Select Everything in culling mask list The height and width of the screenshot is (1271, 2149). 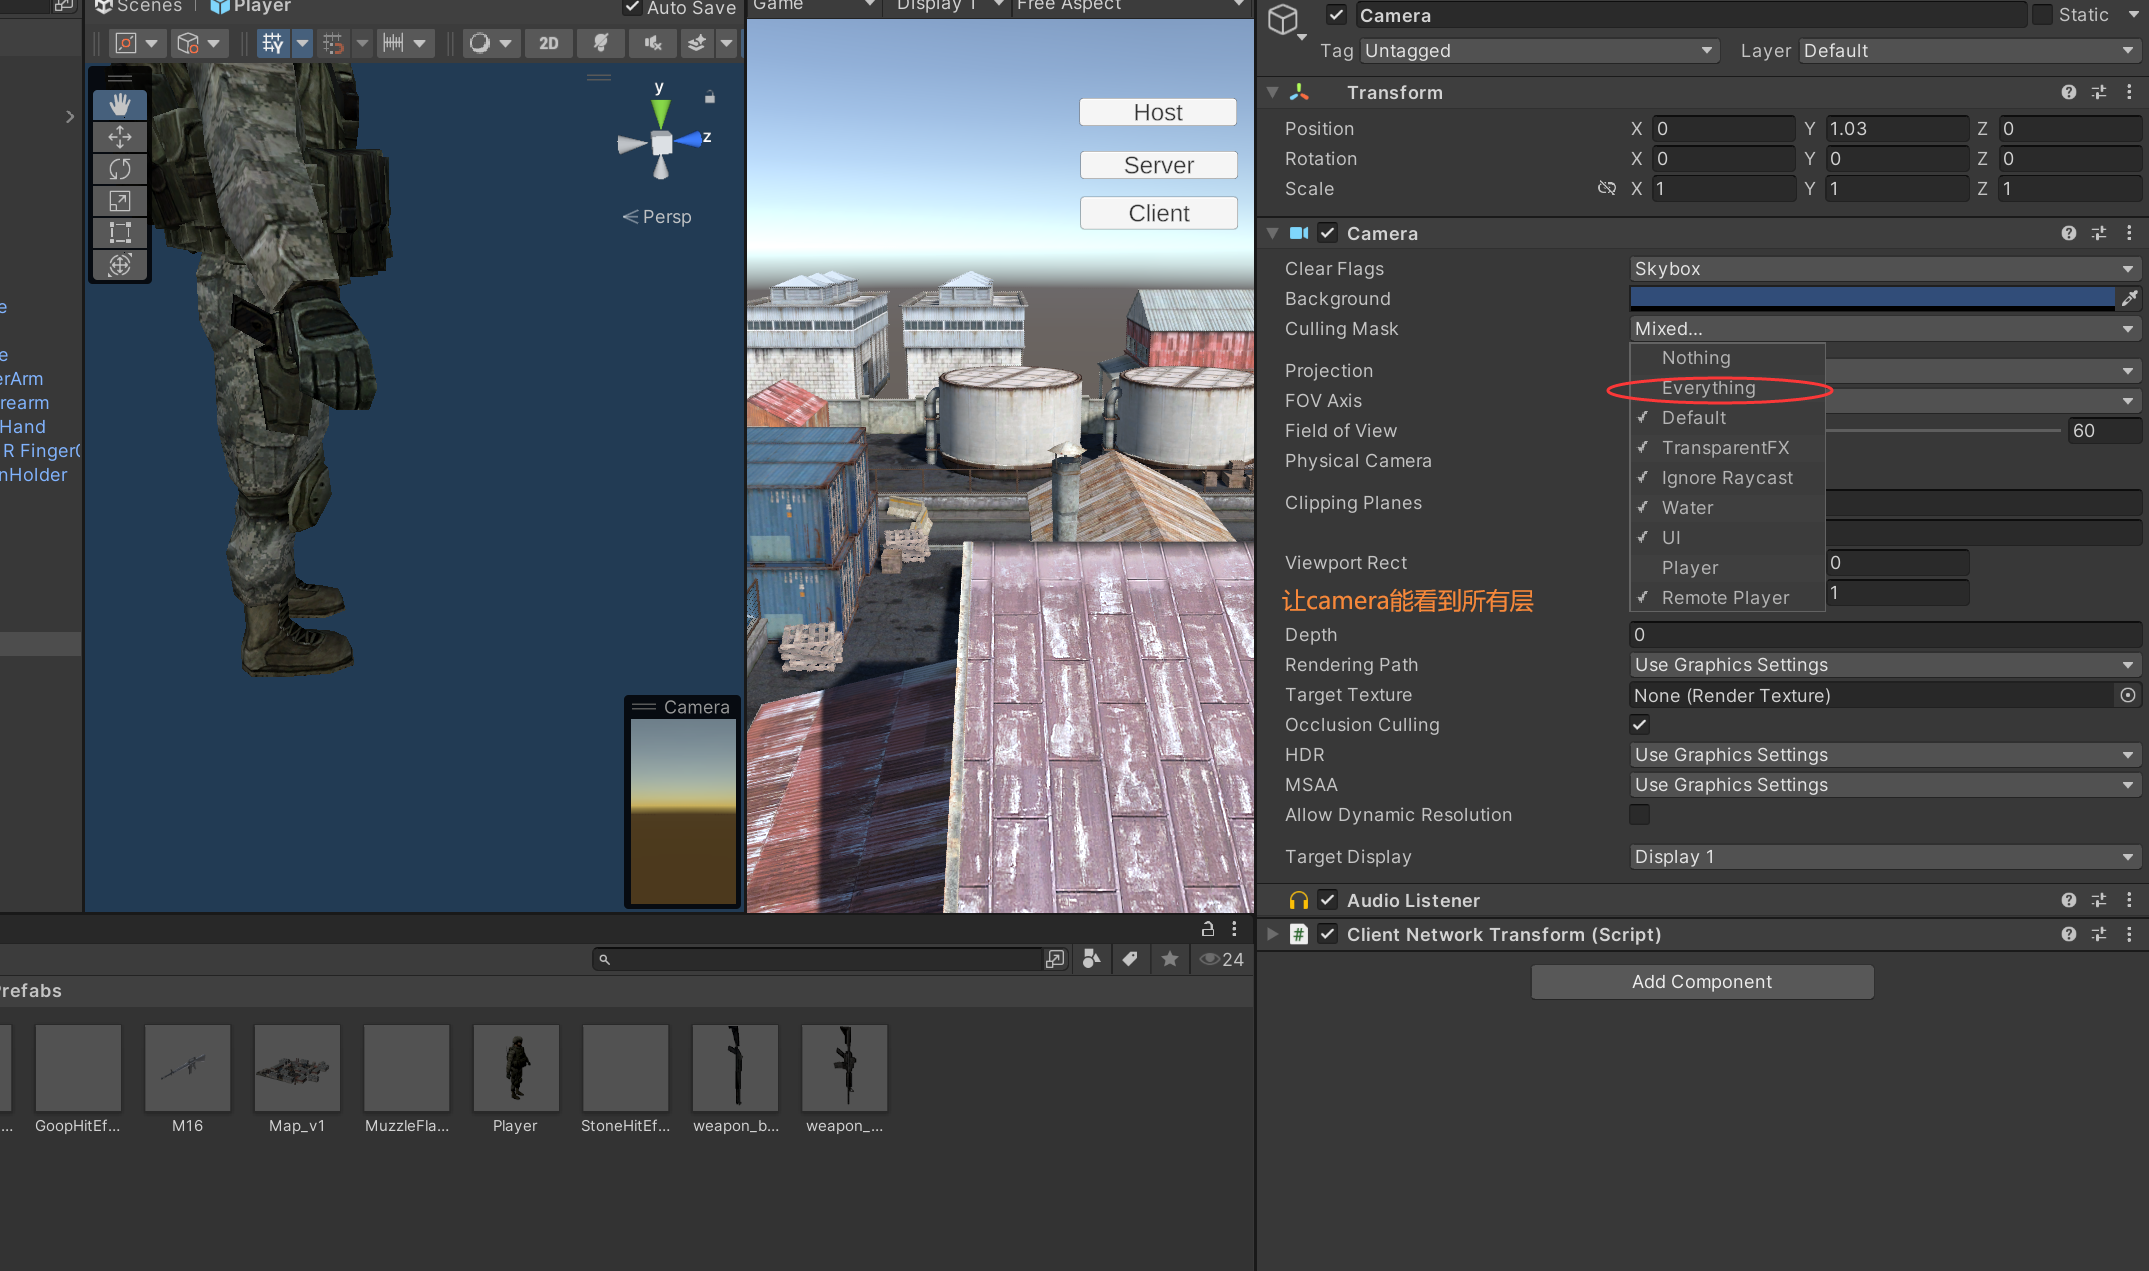pos(1727,388)
